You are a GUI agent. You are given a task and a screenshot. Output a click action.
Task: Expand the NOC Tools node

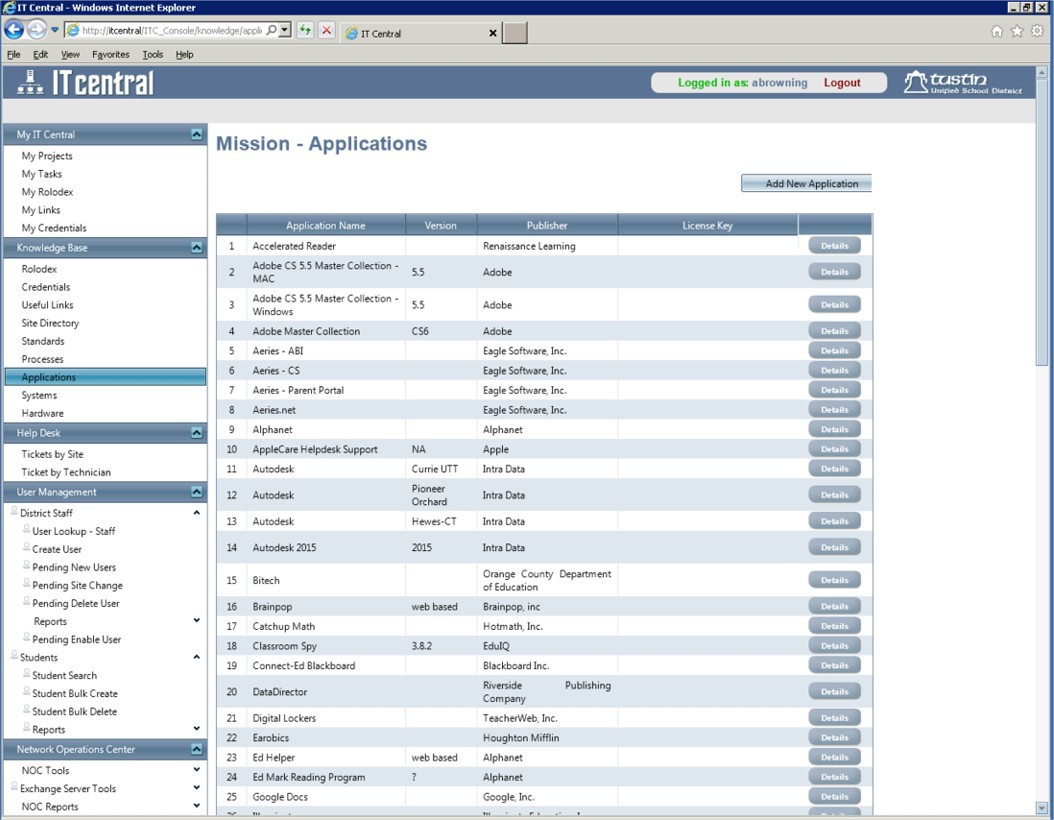196,770
